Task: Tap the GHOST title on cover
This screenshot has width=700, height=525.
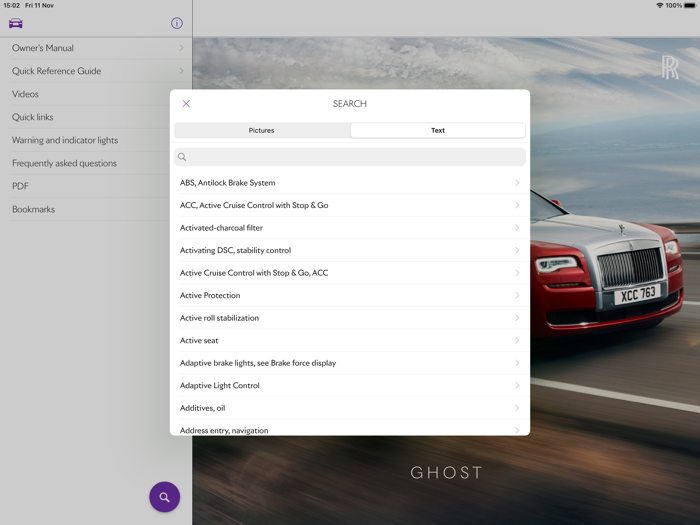Action: click(x=446, y=472)
